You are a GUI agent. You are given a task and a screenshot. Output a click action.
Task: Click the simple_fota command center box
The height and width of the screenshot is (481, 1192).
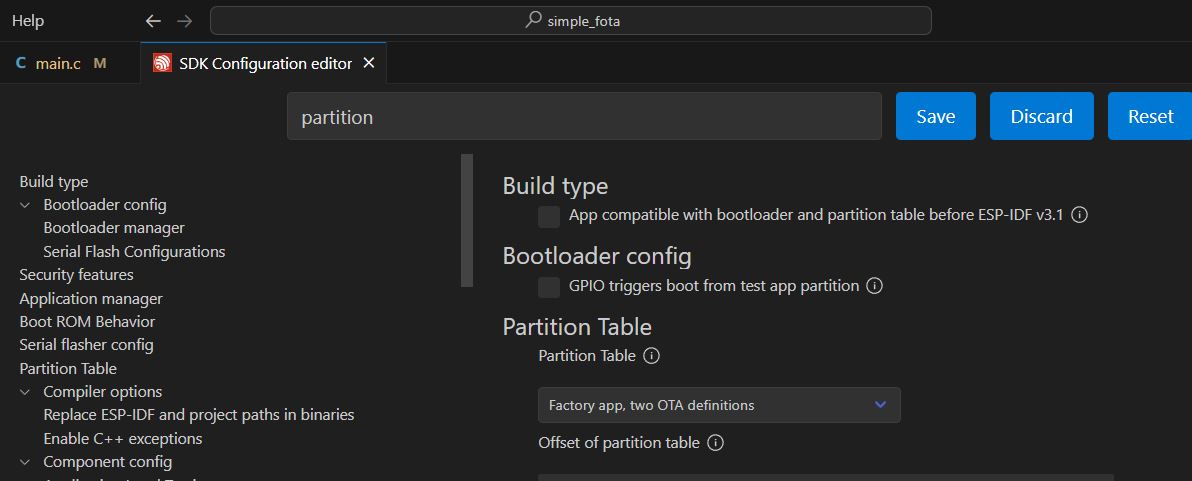pos(571,21)
